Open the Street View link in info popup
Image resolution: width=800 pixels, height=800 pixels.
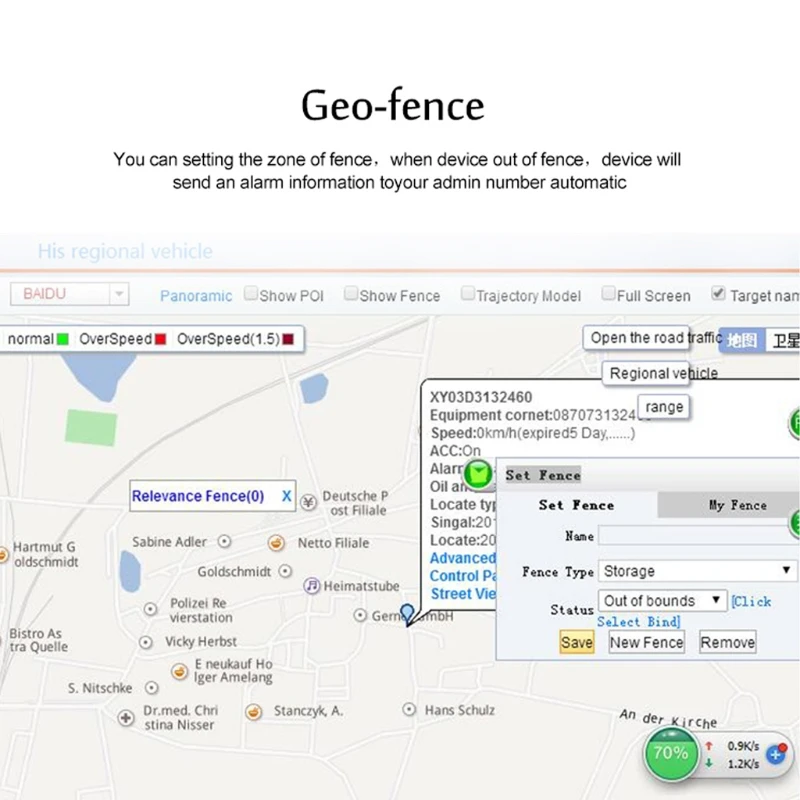coord(463,594)
